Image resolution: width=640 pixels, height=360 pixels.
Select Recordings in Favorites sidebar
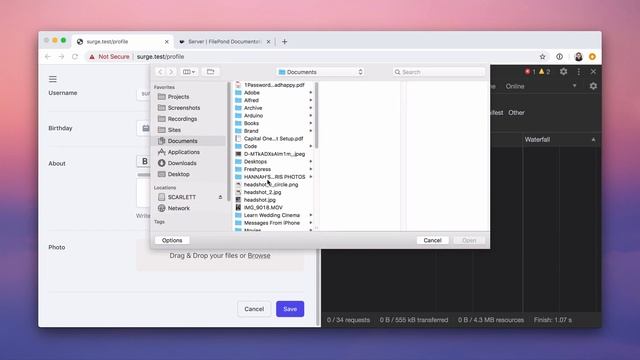182,119
